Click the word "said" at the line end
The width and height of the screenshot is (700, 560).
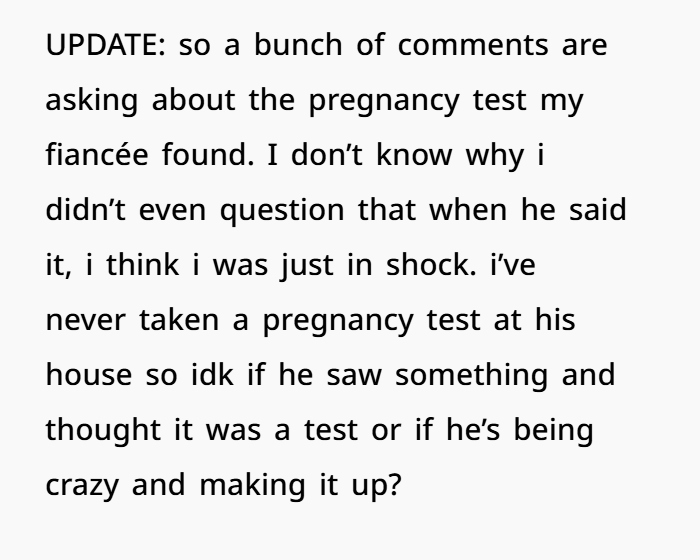click(597, 212)
